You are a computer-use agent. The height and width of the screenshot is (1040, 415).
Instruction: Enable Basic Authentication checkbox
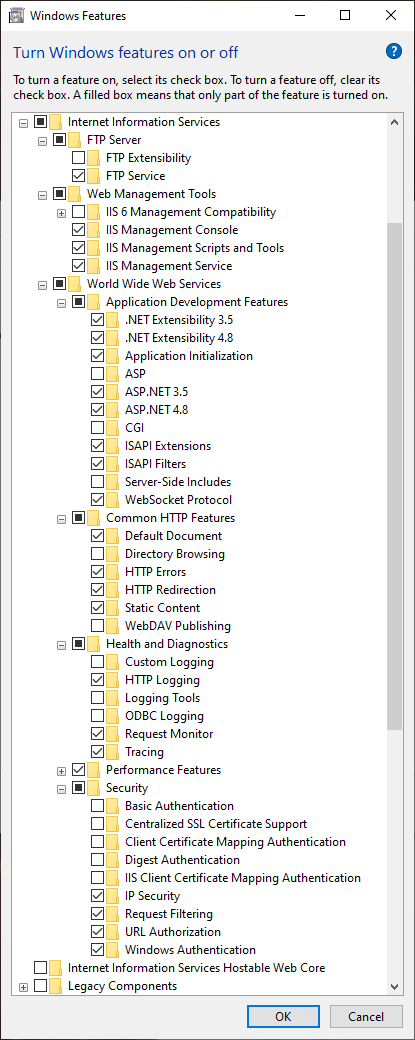point(97,806)
